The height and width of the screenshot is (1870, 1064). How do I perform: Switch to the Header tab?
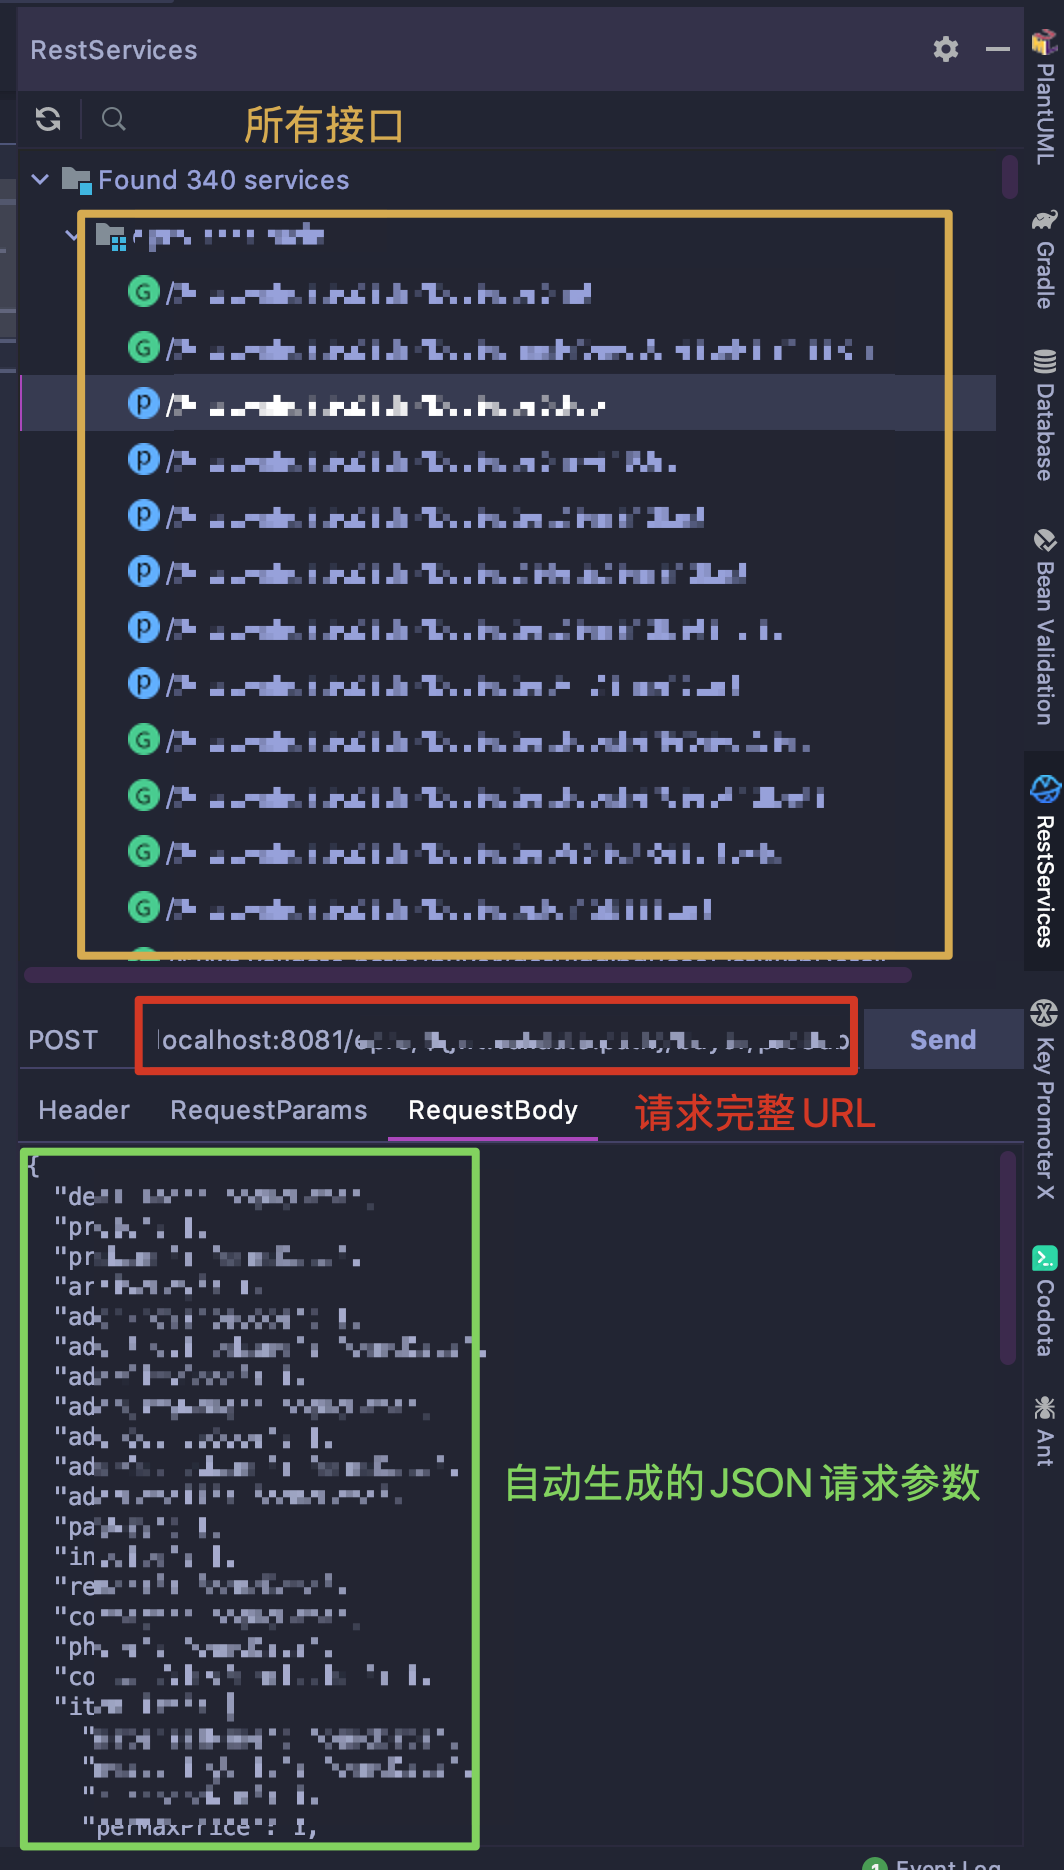(84, 1110)
